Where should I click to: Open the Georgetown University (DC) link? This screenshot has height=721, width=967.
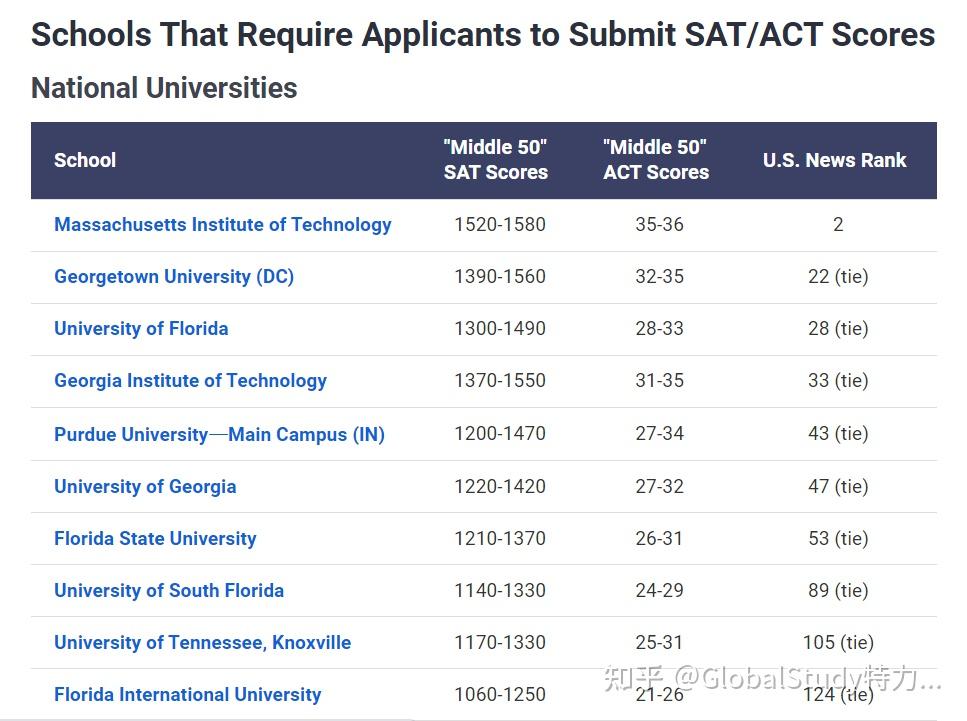tap(174, 276)
